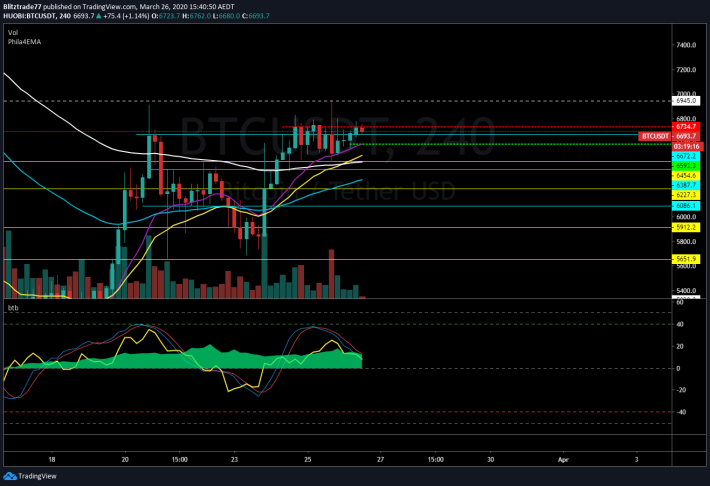Viewport: 710px width, 486px height.
Task: Click the +75.4 (+1.14%) change text
Action: (x=126, y=16)
